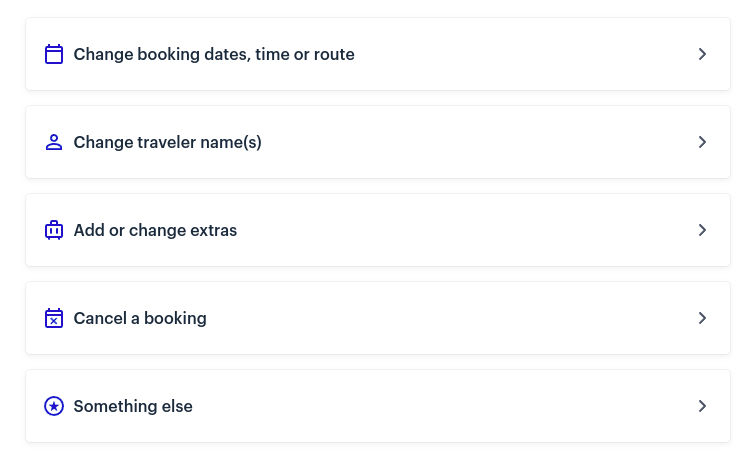
Task: Open the Cancel a booking chevron arrow
Action: (702, 318)
